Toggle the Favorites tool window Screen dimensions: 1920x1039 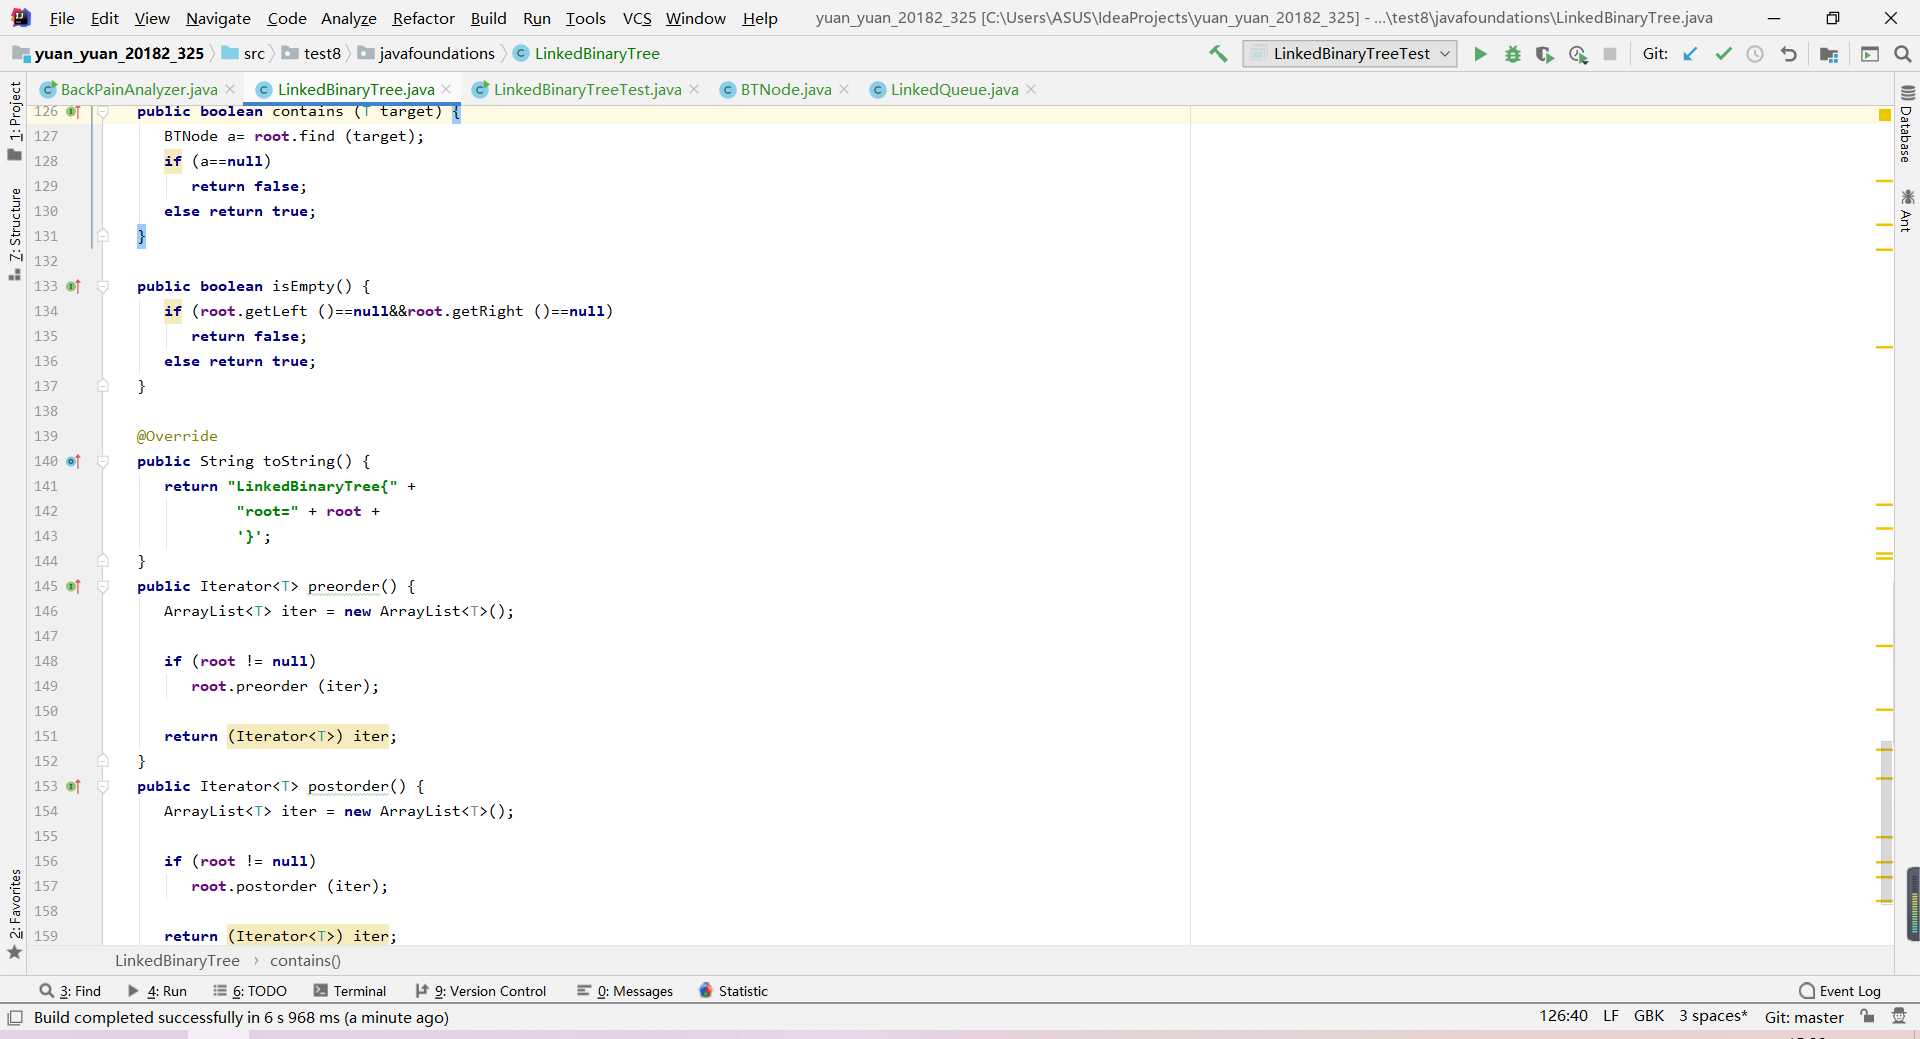tap(14, 912)
